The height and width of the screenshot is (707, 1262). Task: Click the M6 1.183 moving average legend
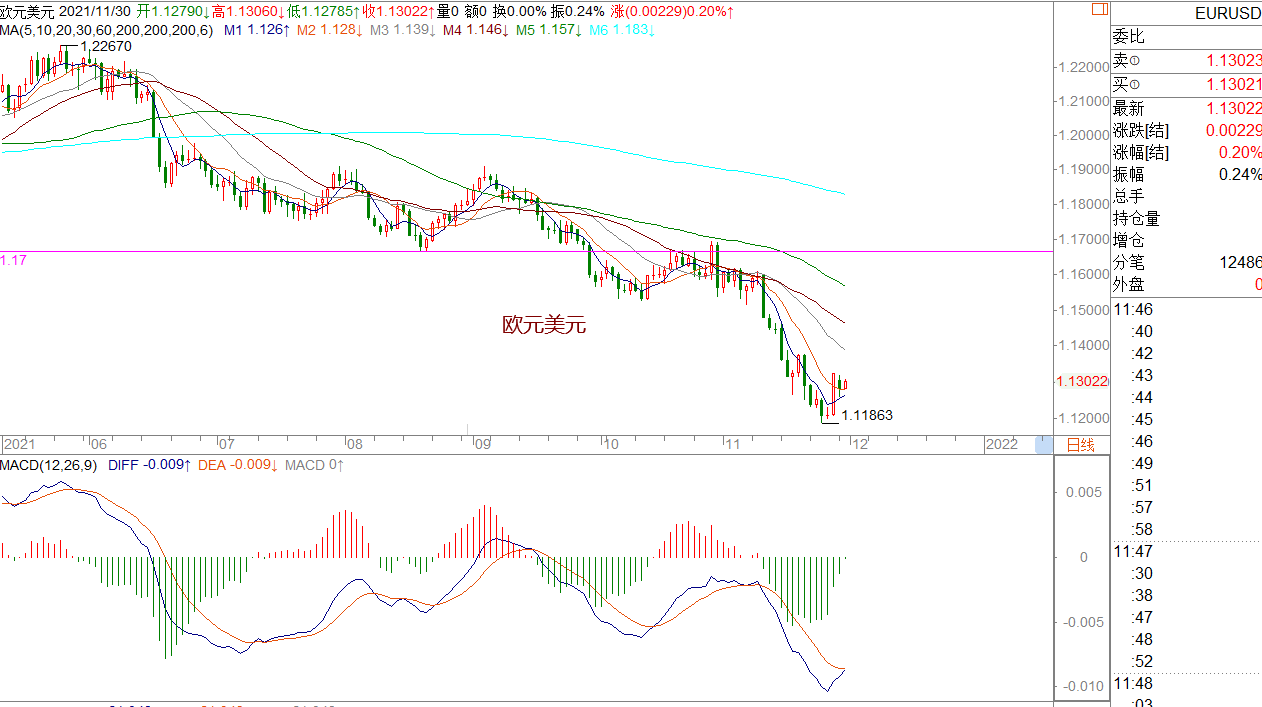tap(621, 30)
